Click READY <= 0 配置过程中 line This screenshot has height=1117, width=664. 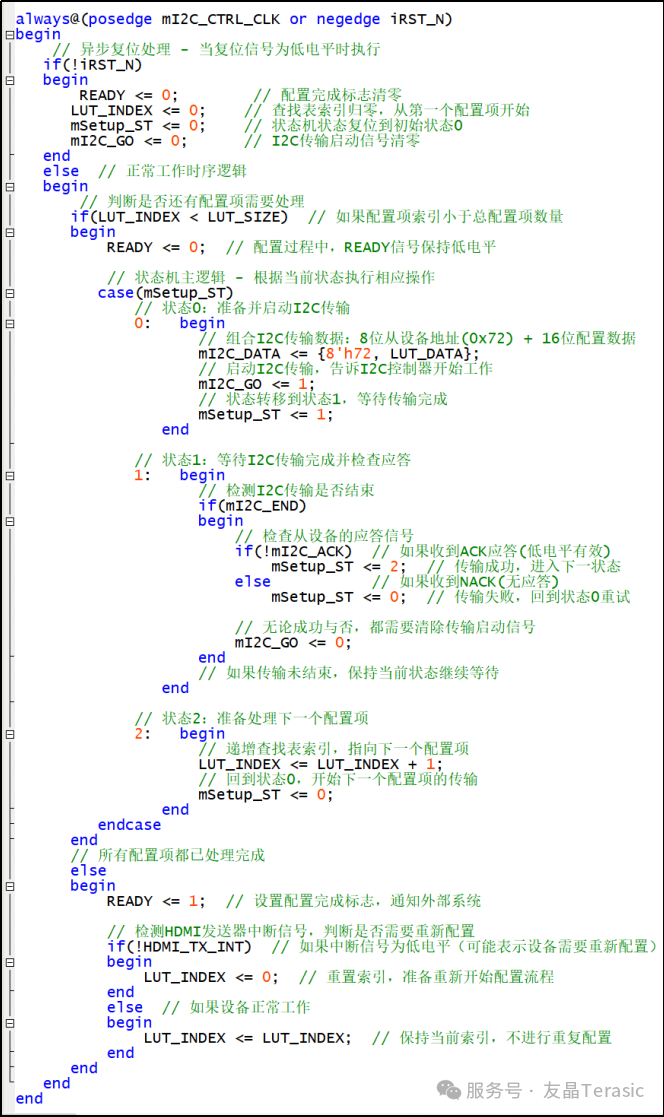301,247
